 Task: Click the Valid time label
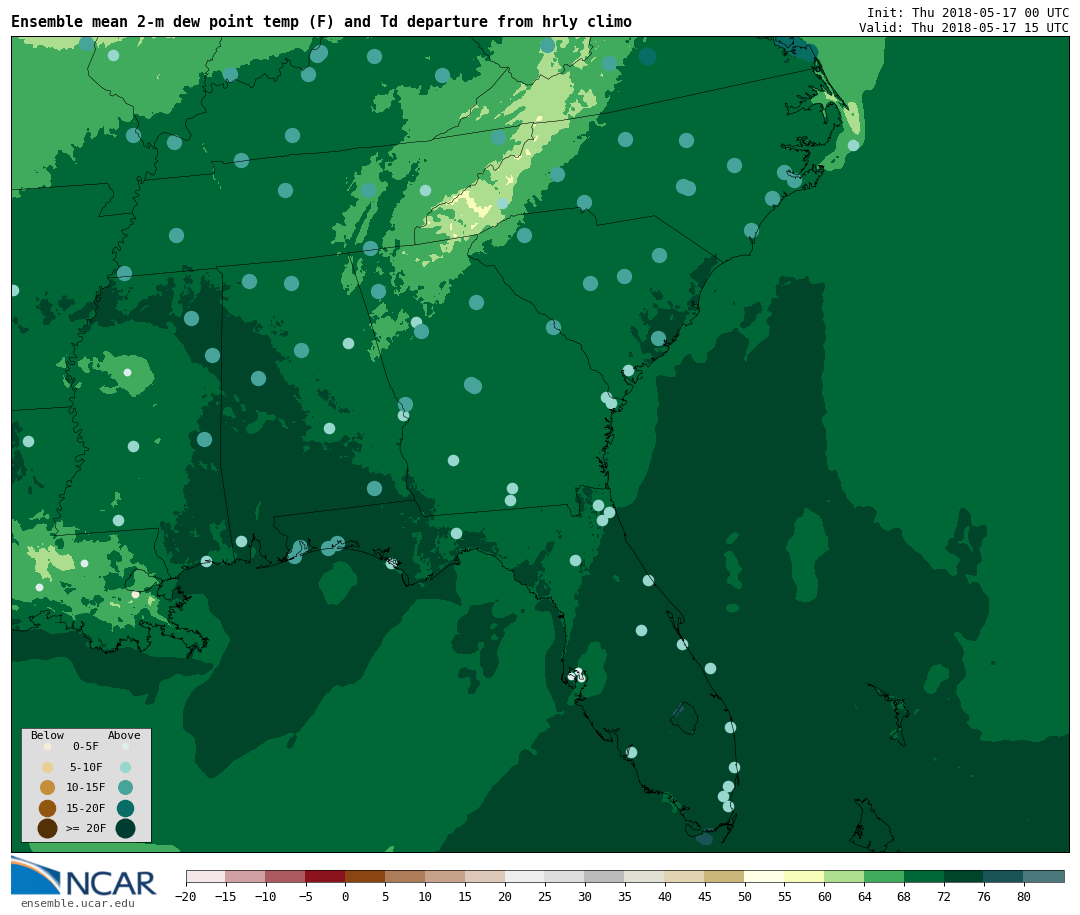964,28
